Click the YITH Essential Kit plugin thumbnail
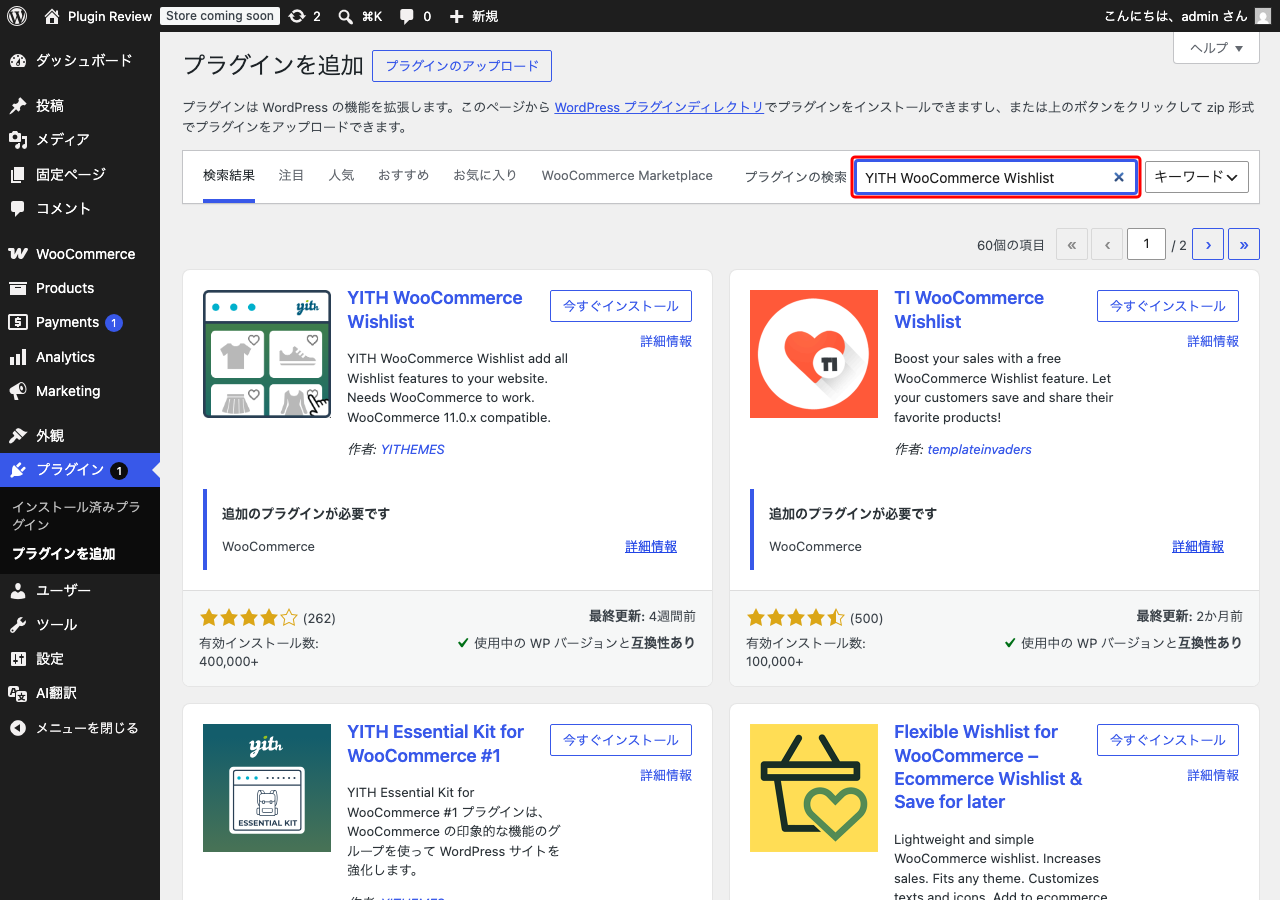The width and height of the screenshot is (1280, 900). click(267, 788)
